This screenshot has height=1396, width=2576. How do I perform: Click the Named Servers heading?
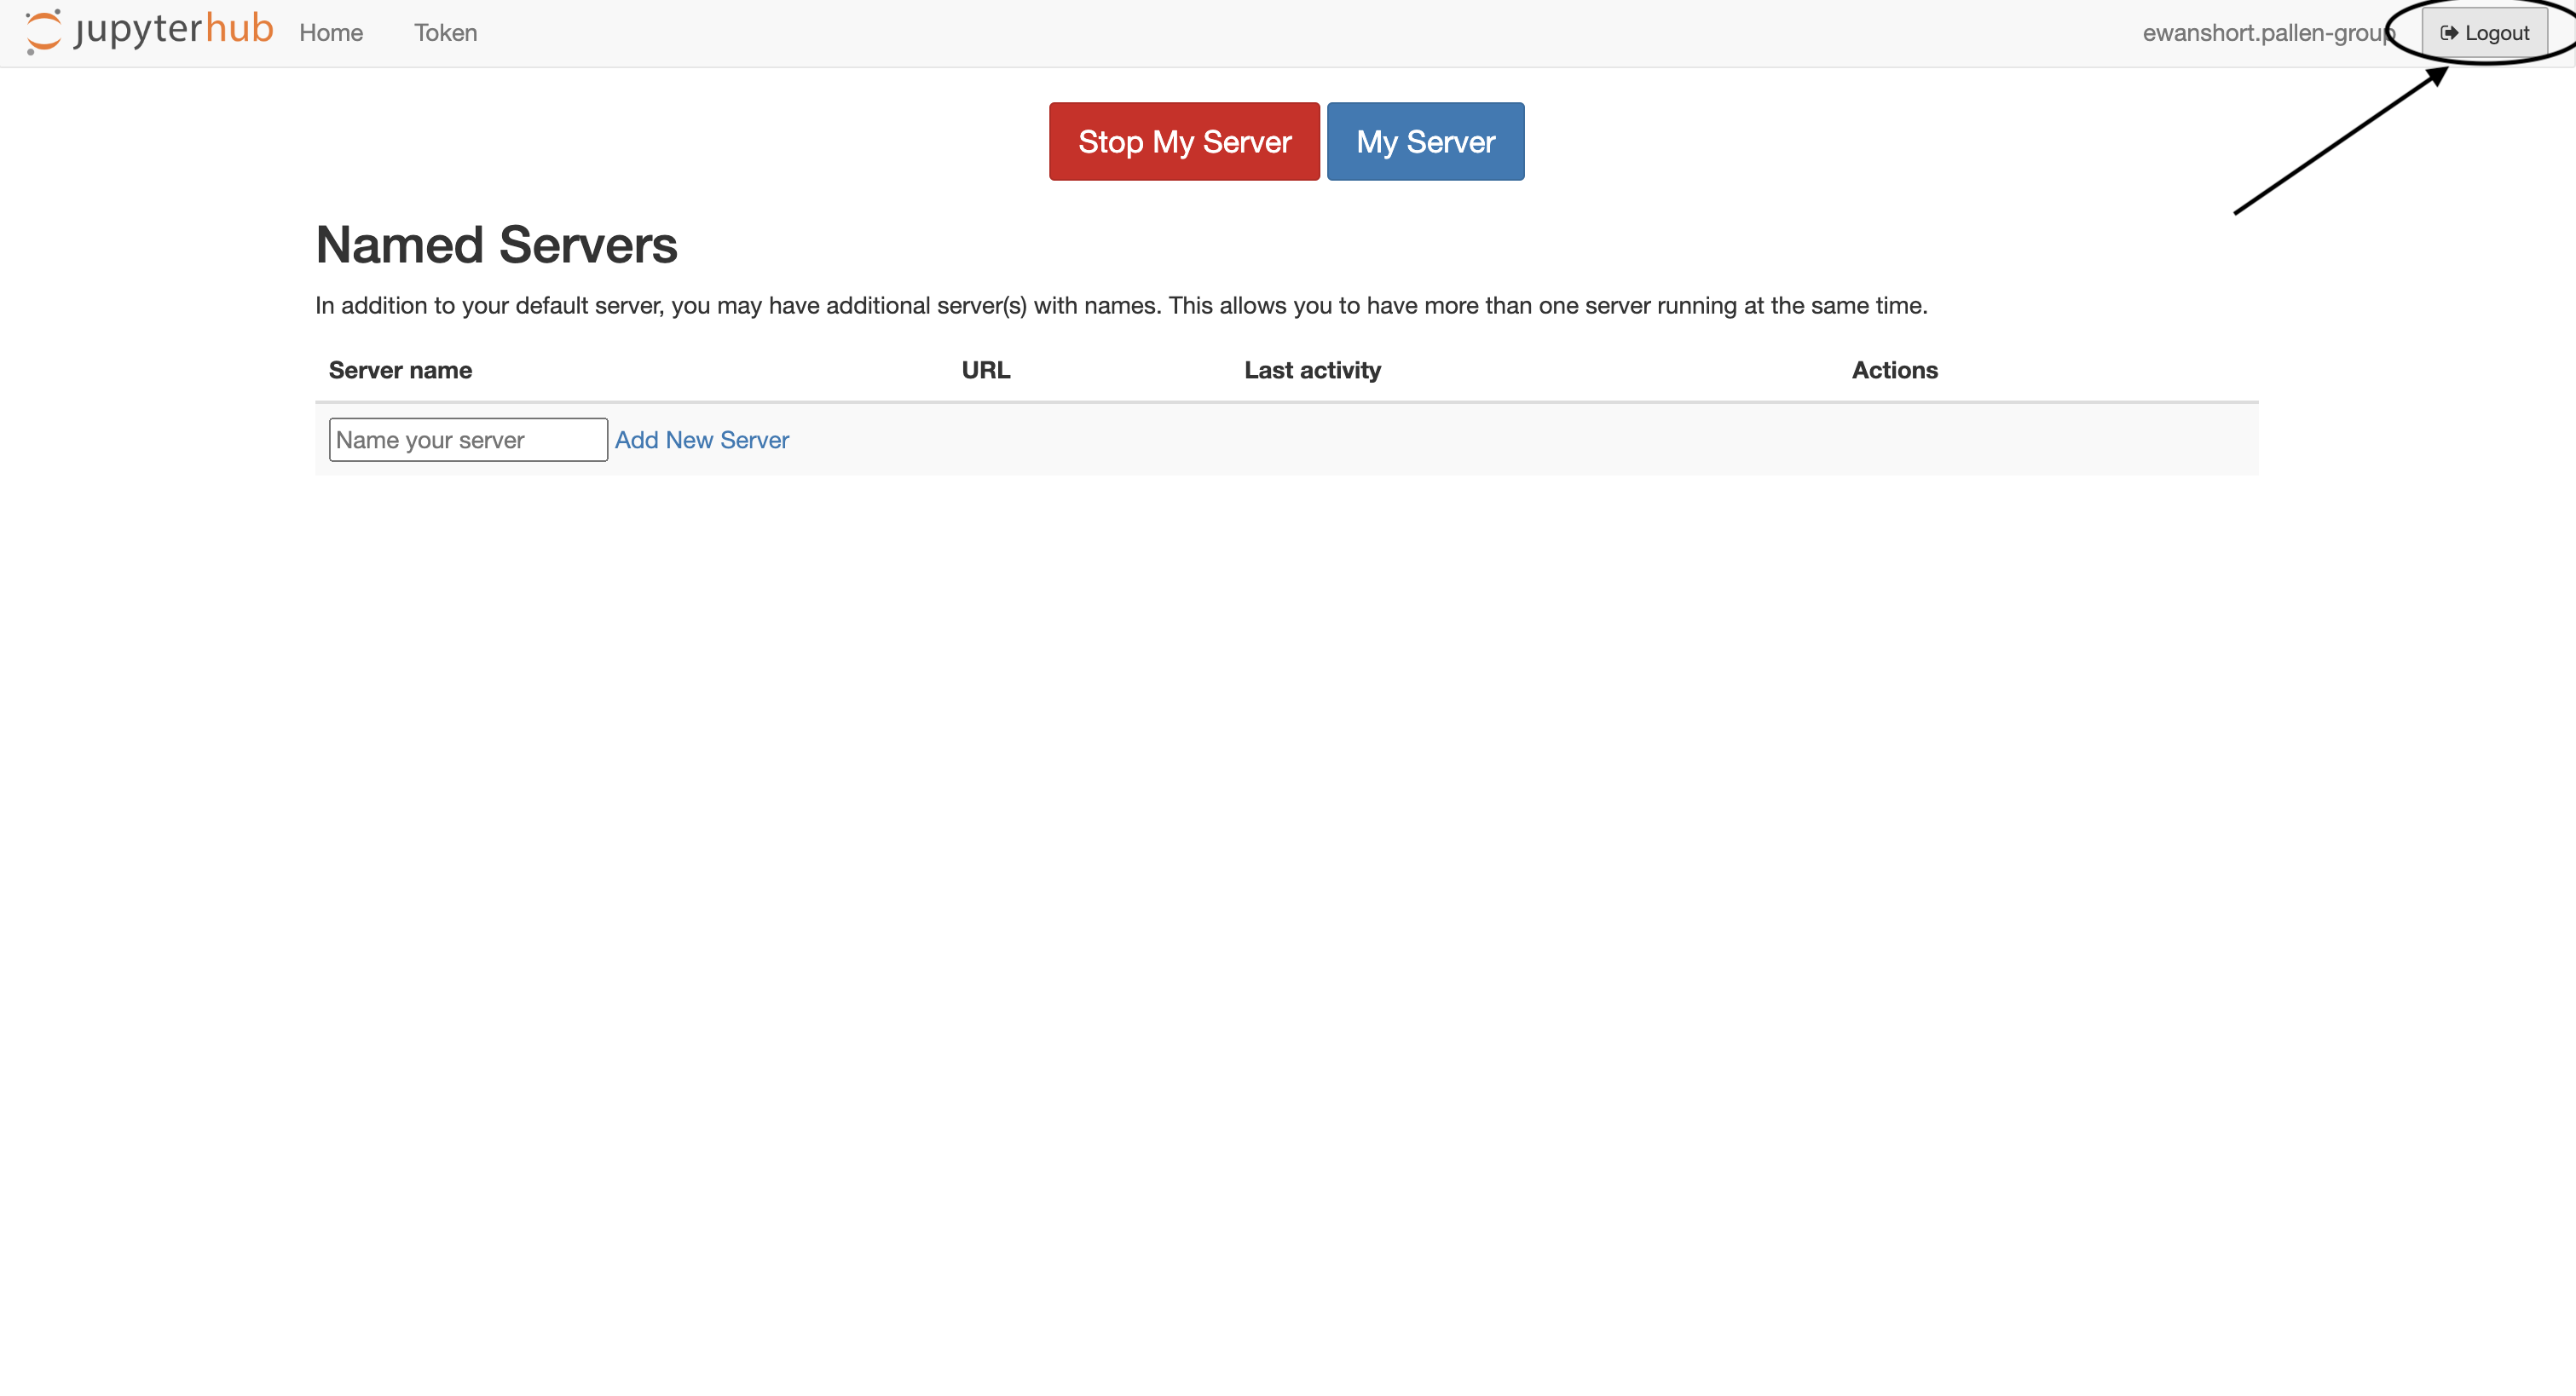pos(496,245)
